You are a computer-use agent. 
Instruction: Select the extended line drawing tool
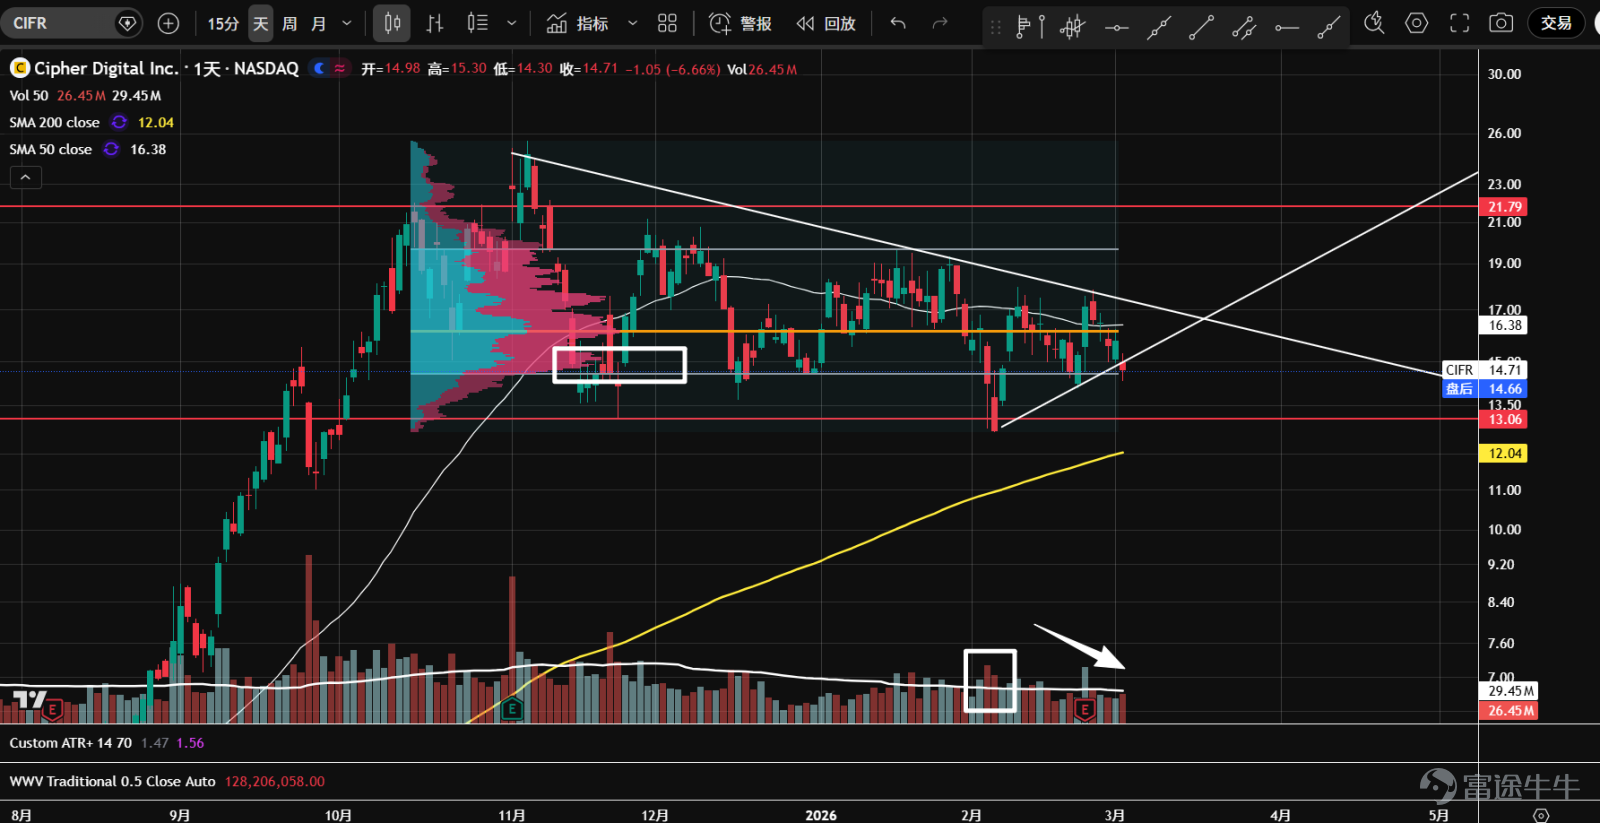tap(1159, 27)
